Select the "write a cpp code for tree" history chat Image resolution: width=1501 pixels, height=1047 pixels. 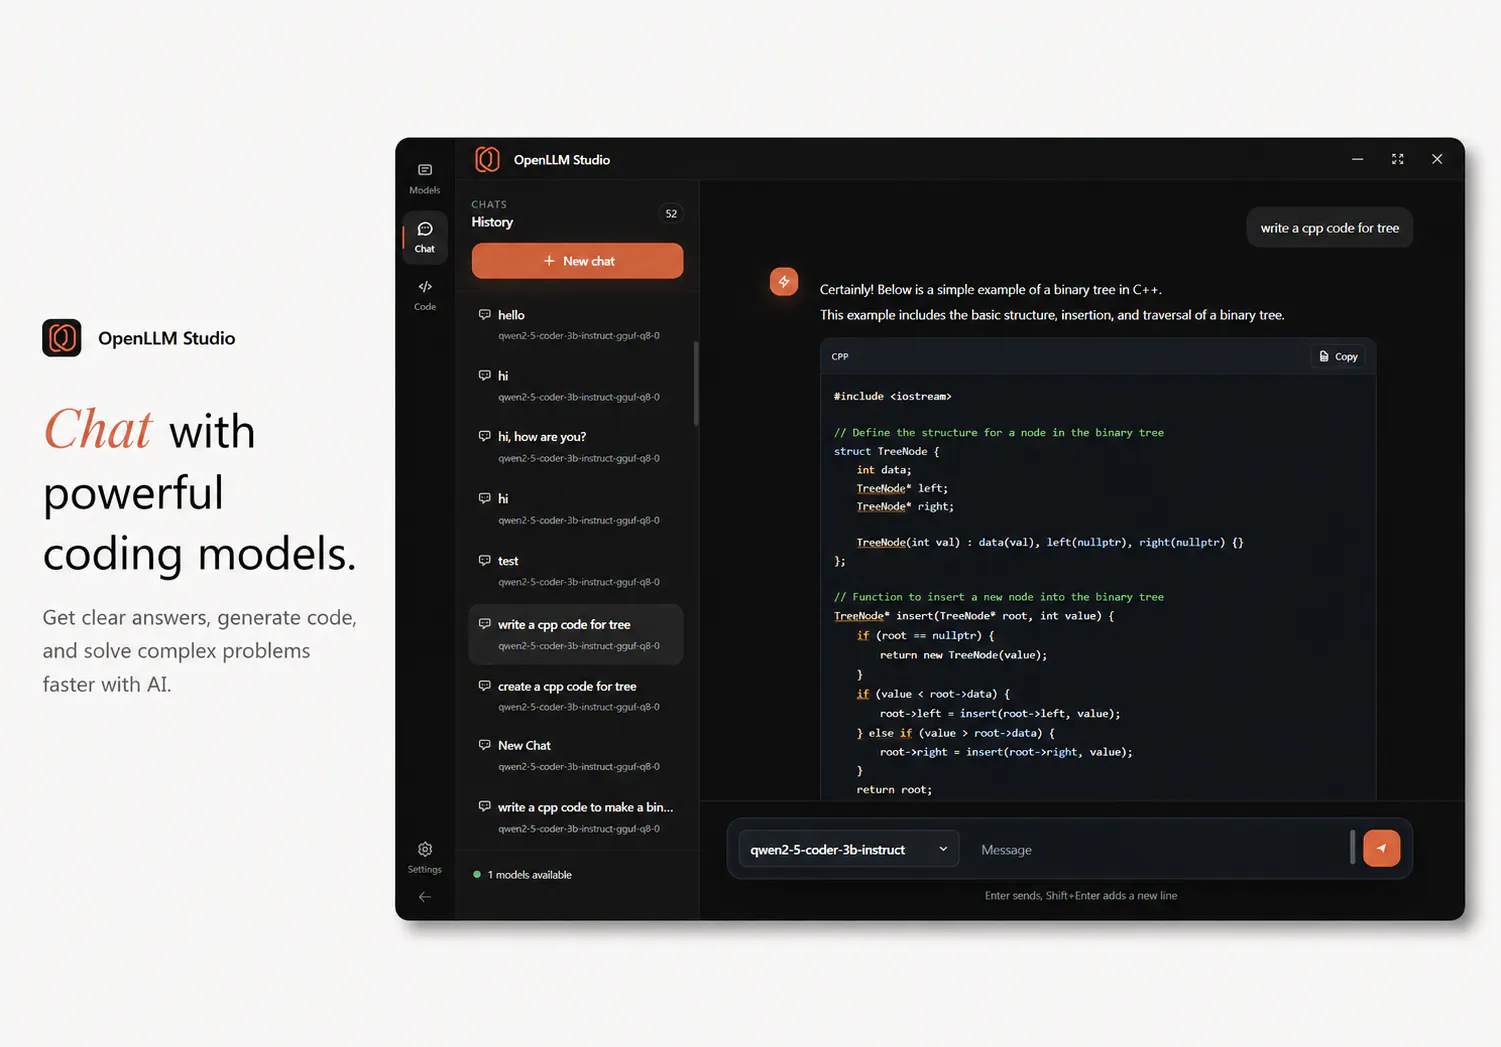pos(576,634)
